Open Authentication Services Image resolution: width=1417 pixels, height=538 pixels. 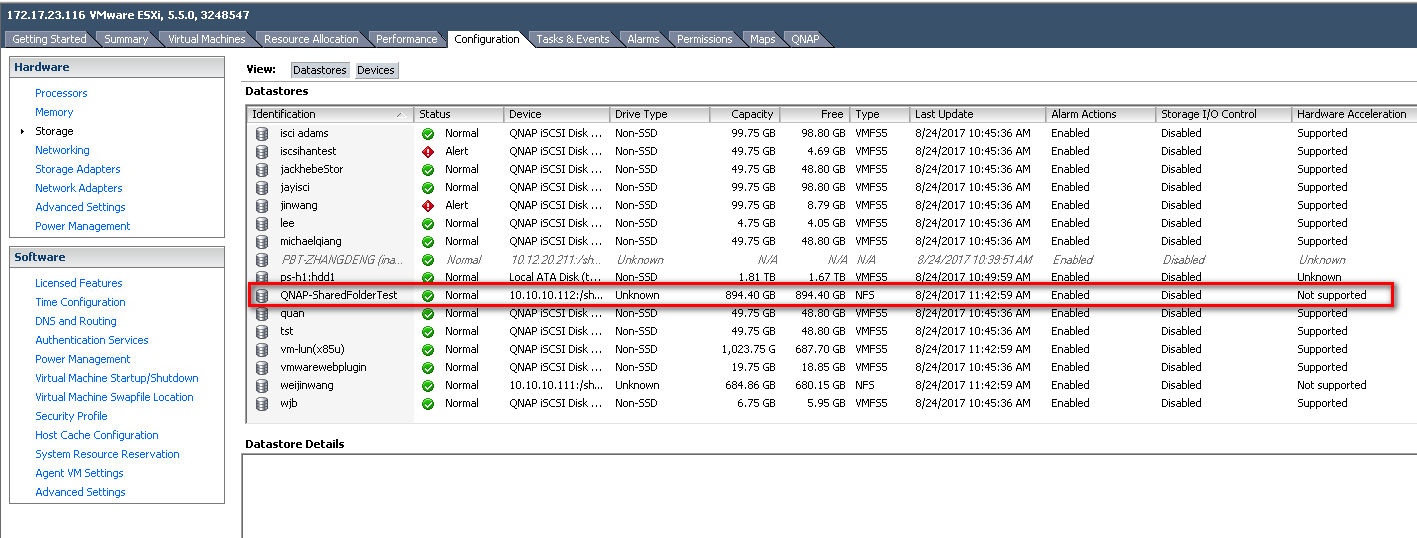pyautogui.click(x=92, y=340)
